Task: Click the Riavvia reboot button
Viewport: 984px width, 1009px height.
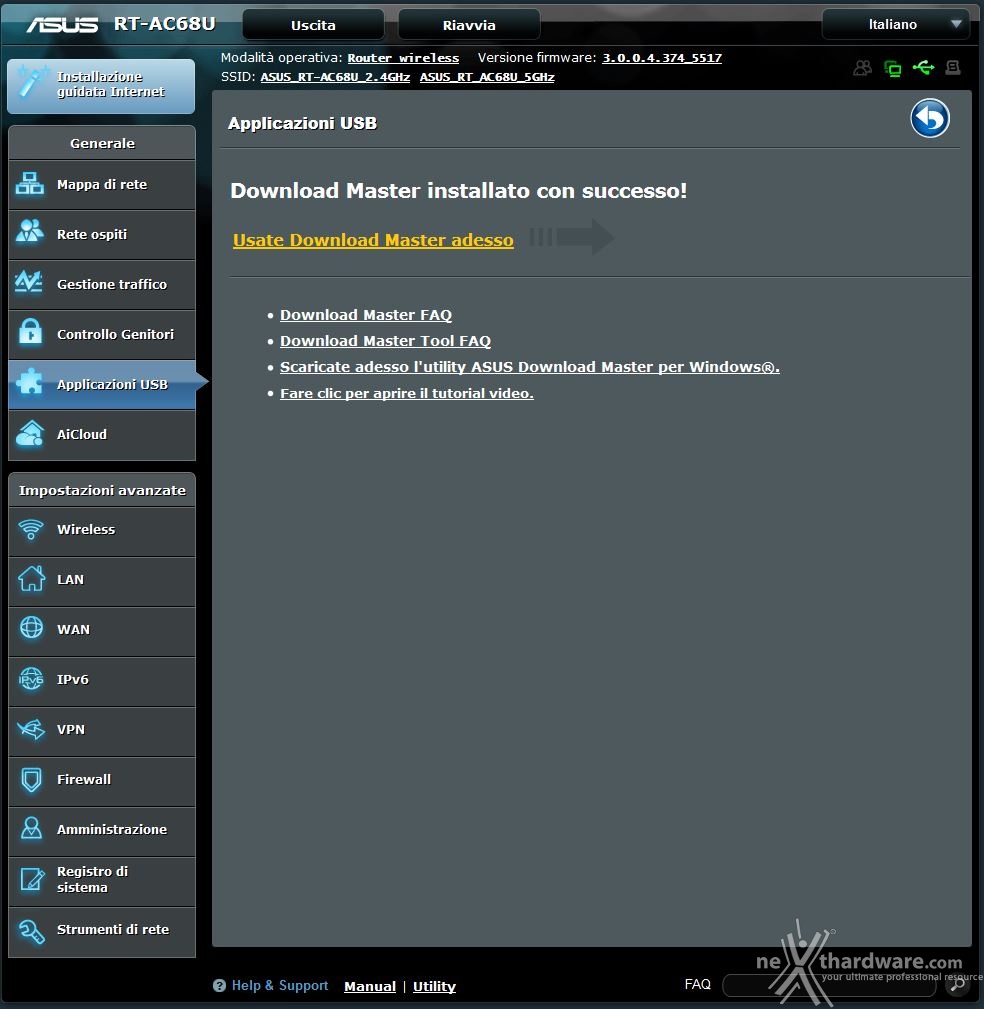Action: click(x=469, y=25)
